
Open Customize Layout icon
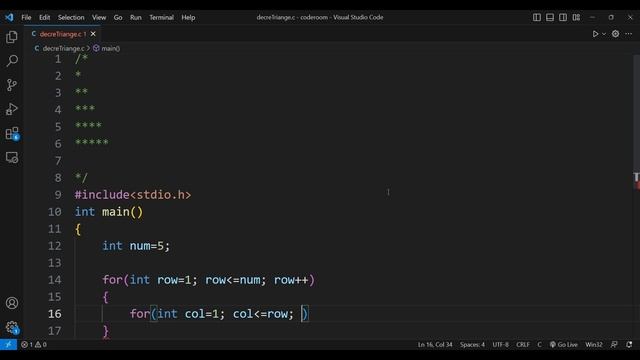[x=576, y=17]
